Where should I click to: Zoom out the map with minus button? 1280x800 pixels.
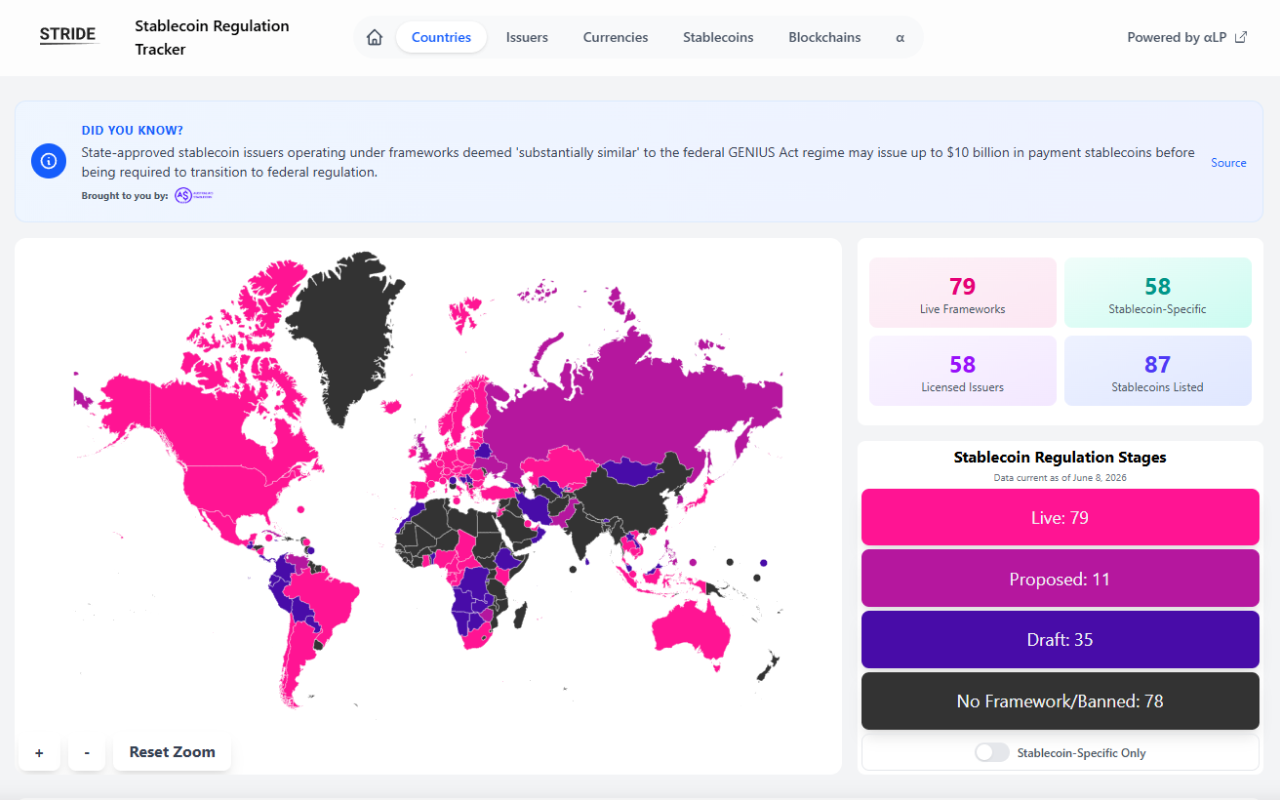pos(87,752)
